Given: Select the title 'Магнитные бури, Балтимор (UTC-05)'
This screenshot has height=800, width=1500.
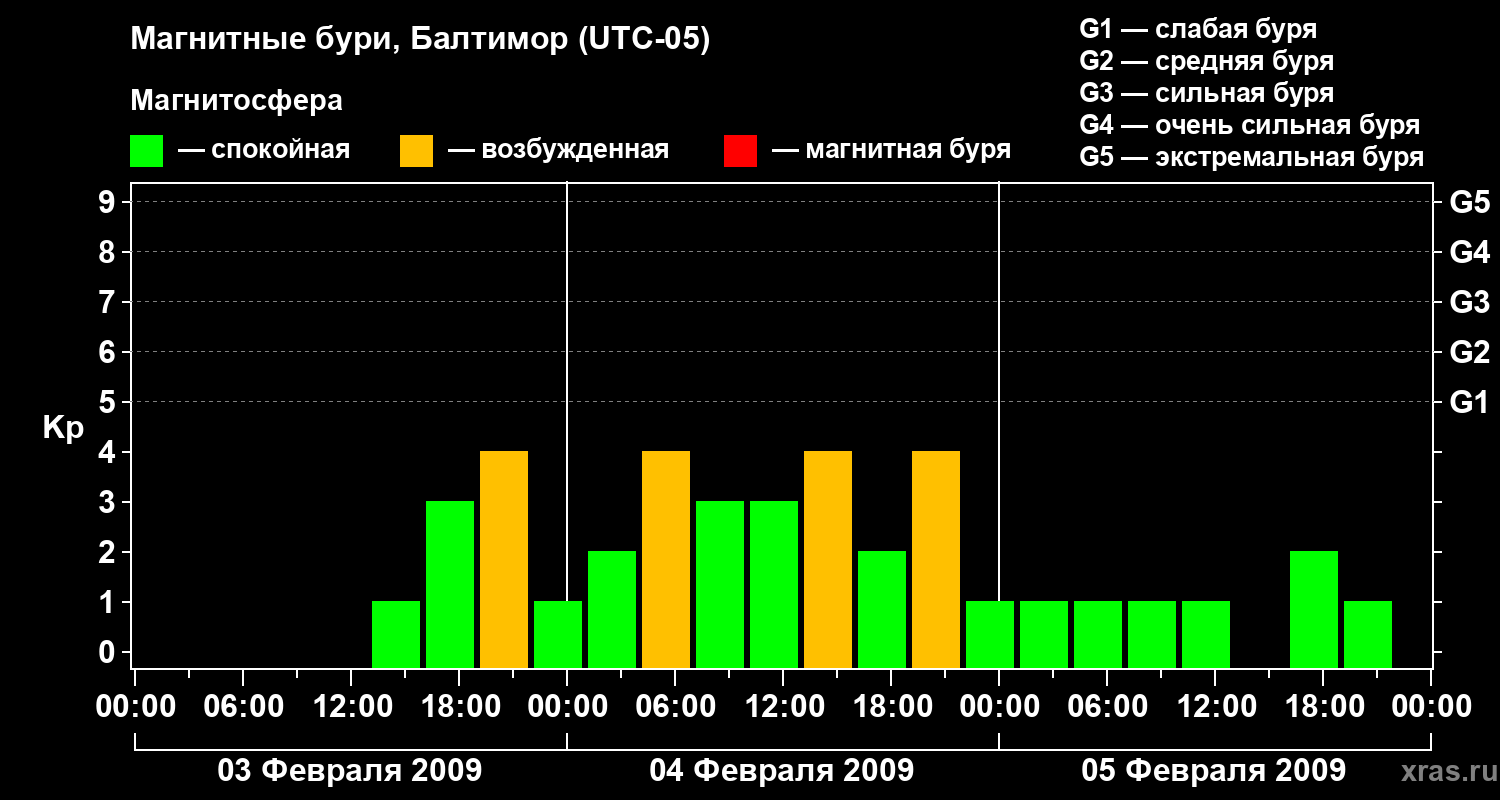Looking at the screenshot, I should click(x=420, y=41).
